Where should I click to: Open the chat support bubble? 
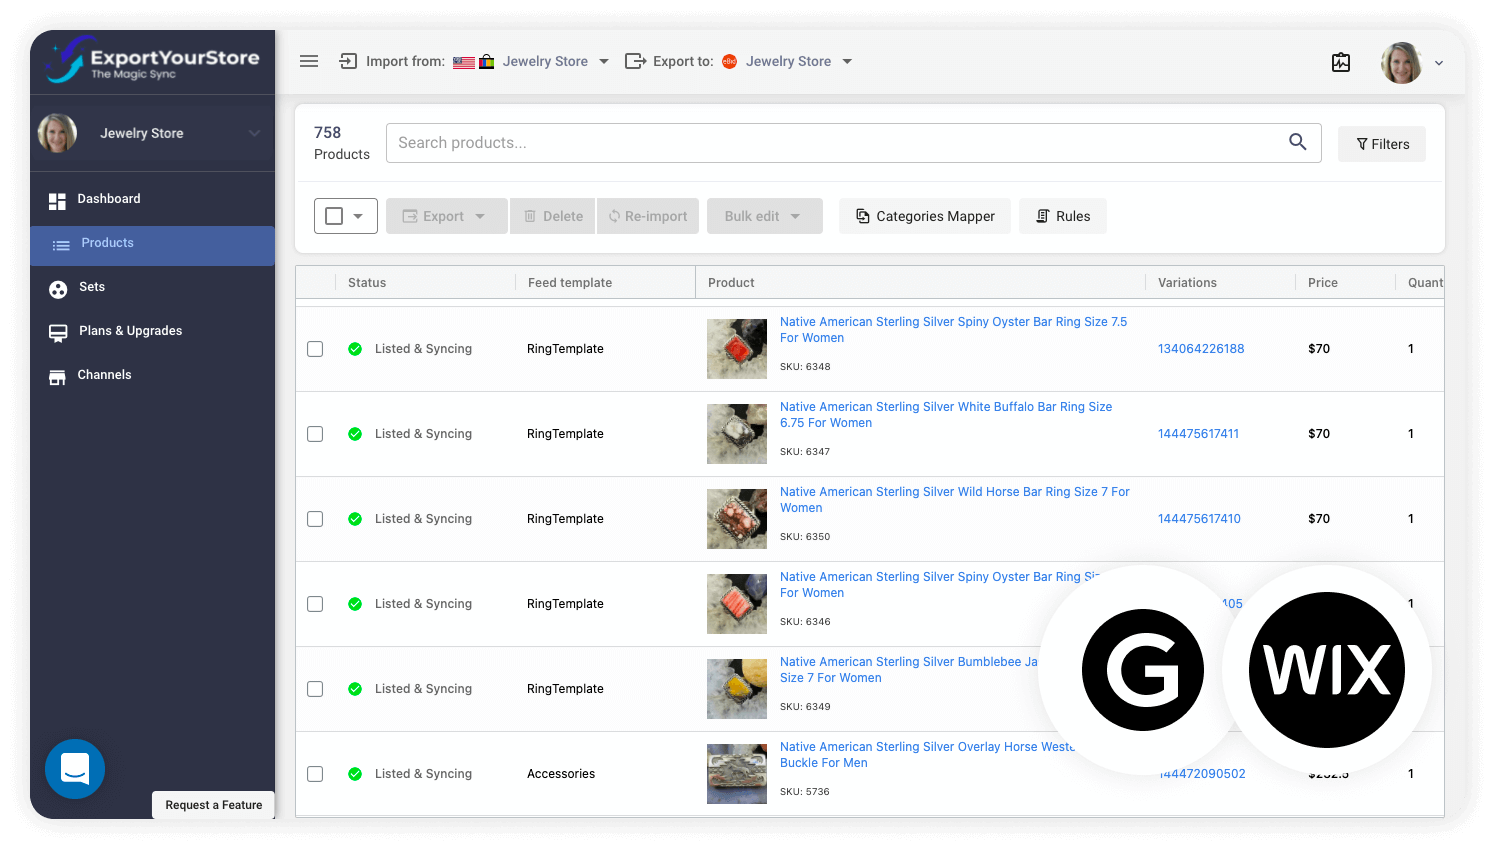(x=75, y=769)
